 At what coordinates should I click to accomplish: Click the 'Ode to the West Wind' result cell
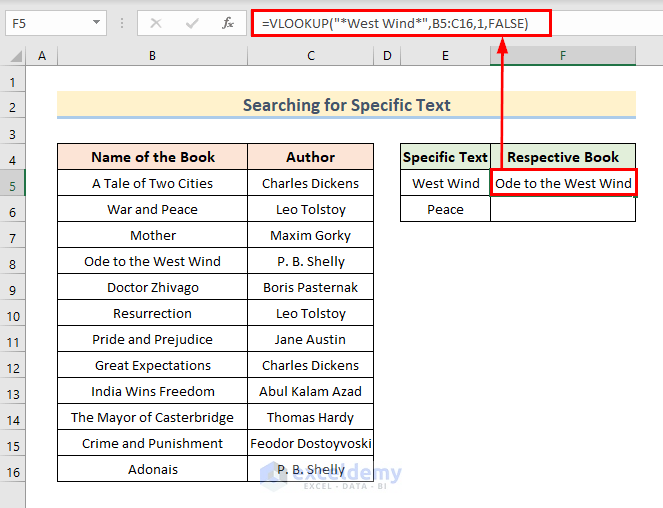[563, 183]
